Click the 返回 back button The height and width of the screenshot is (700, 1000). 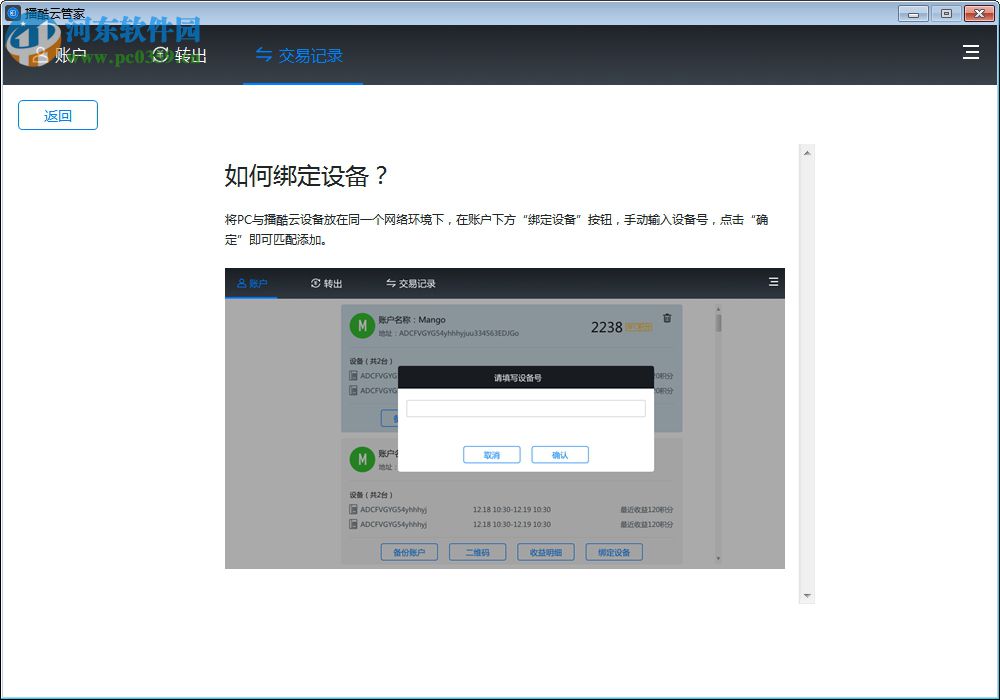pos(57,115)
